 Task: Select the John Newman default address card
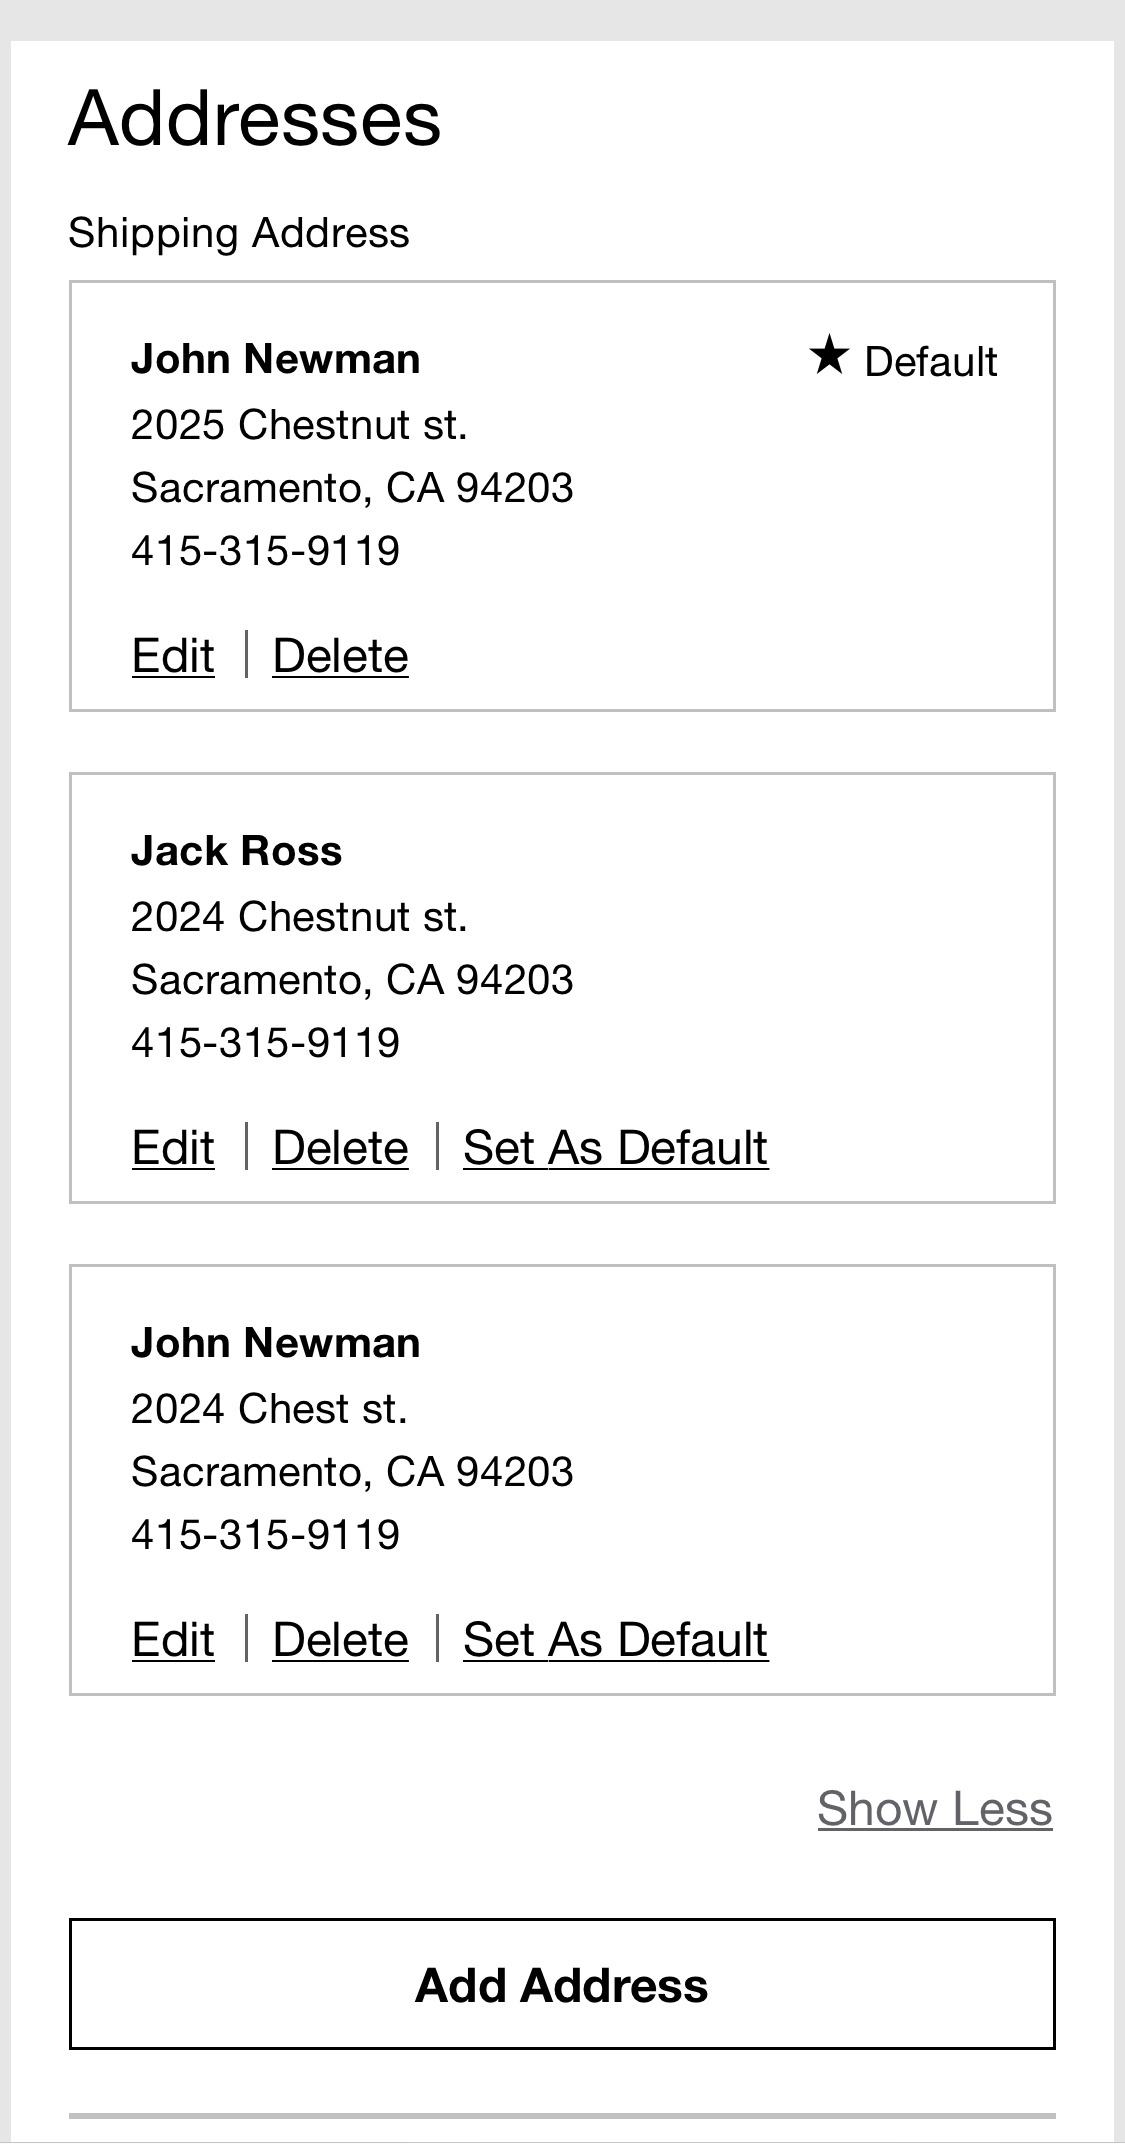click(562, 495)
